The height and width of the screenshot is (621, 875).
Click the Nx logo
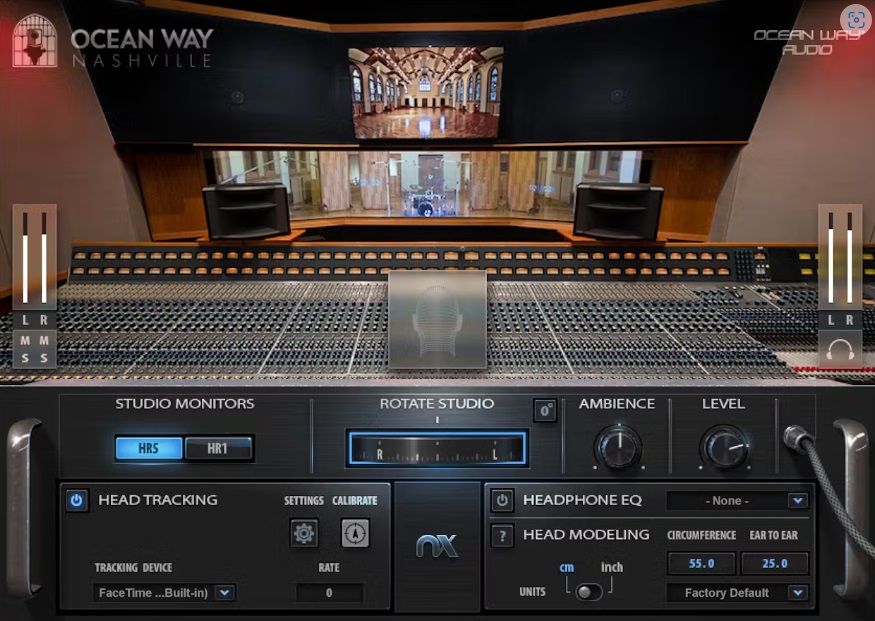pyautogui.click(x=437, y=546)
